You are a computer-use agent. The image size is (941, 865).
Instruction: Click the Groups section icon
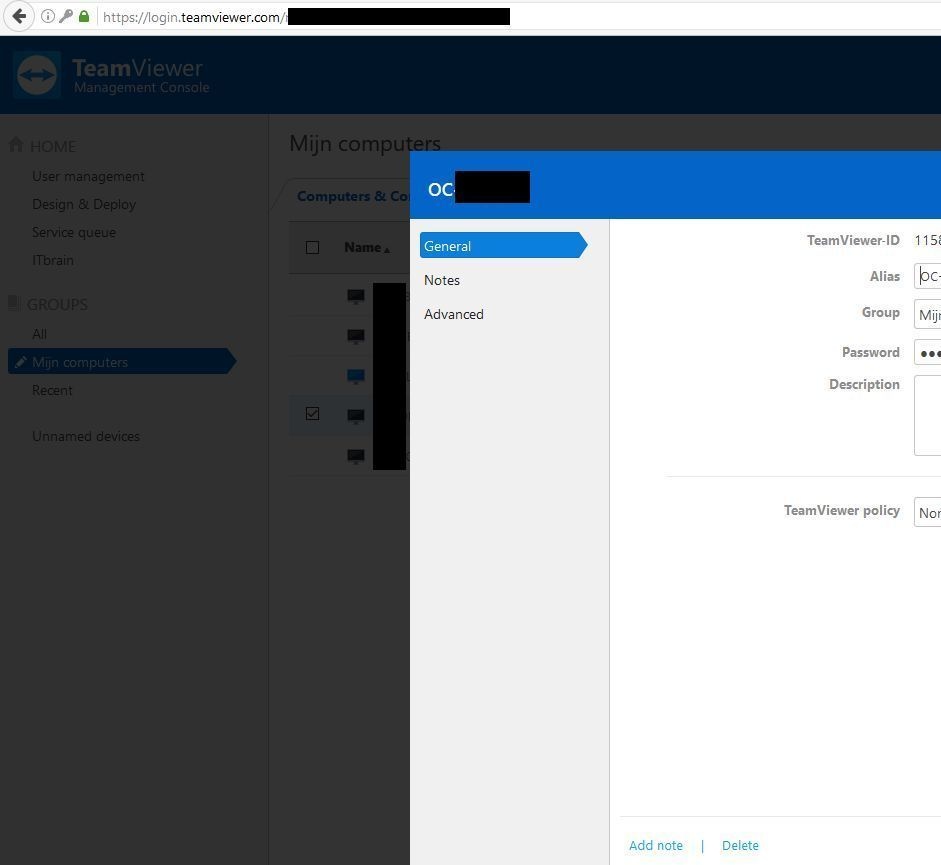click(14, 303)
